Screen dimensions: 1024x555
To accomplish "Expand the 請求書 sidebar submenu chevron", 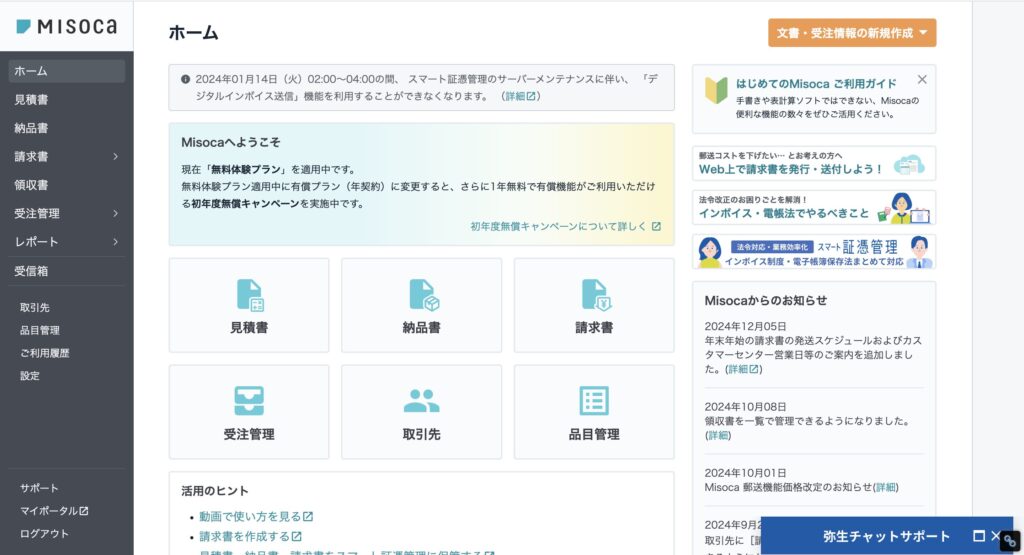I will (x=115, y=157).
